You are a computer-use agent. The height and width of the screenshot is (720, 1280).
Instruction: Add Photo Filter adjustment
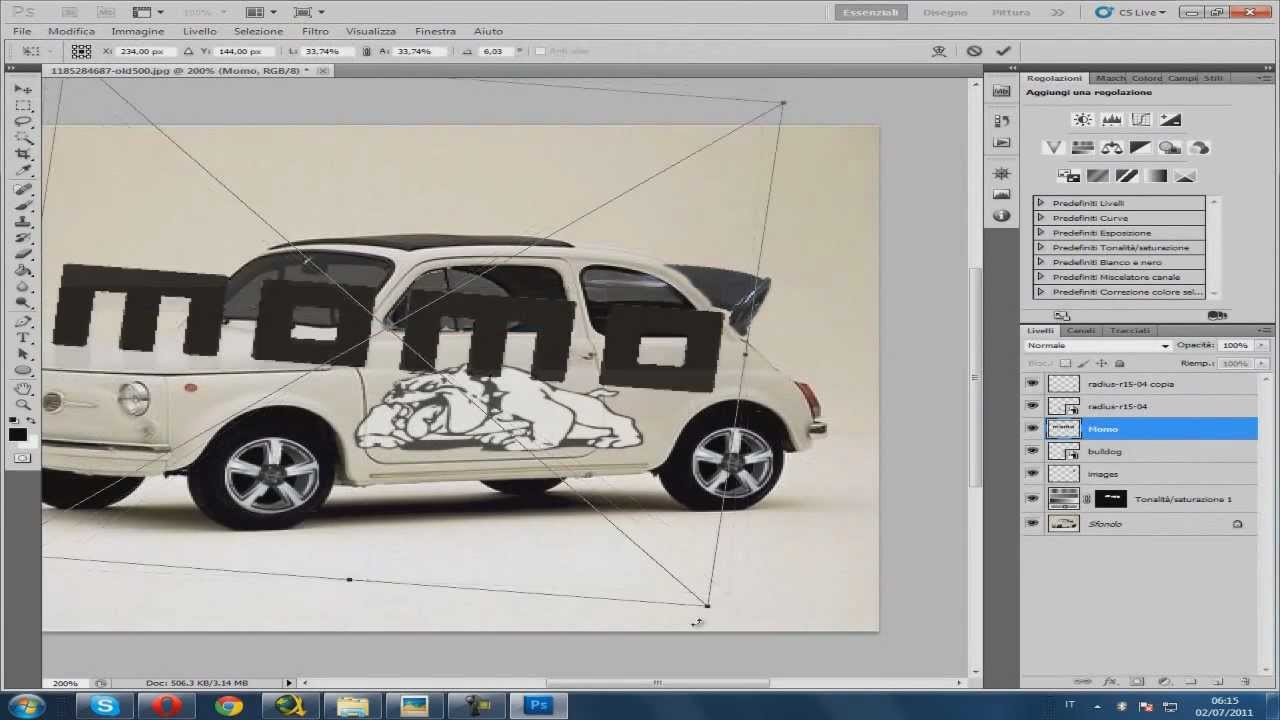tap(1170, 147)
